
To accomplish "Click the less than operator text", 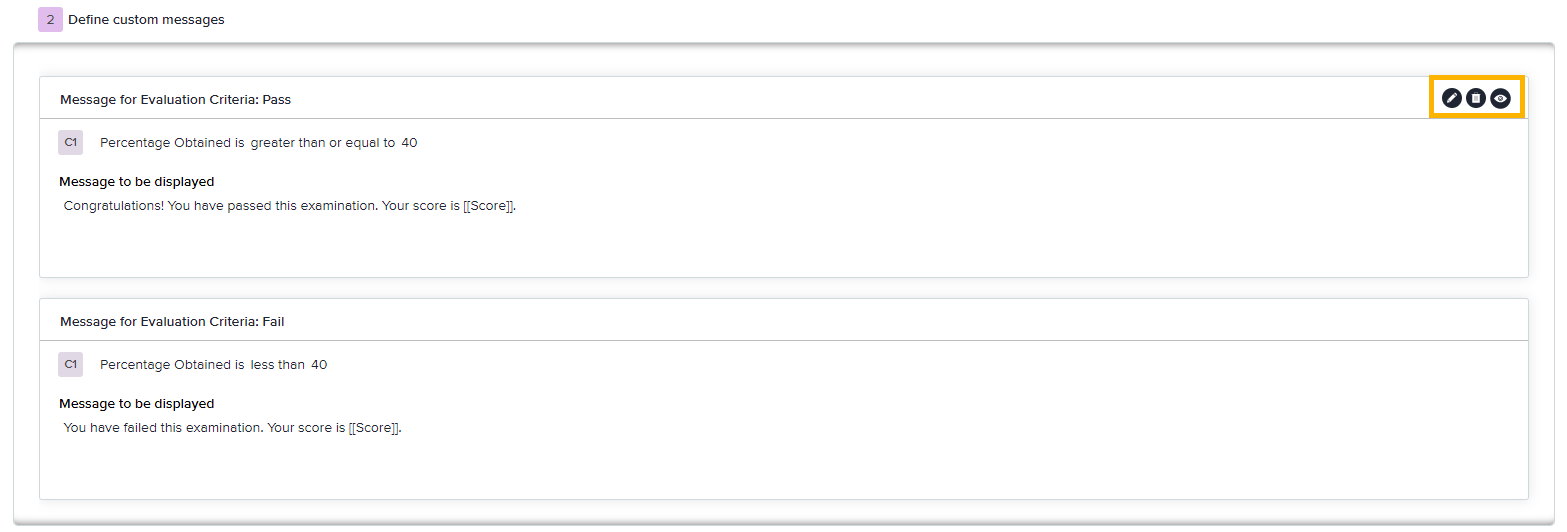I will [x=277, y=365].
